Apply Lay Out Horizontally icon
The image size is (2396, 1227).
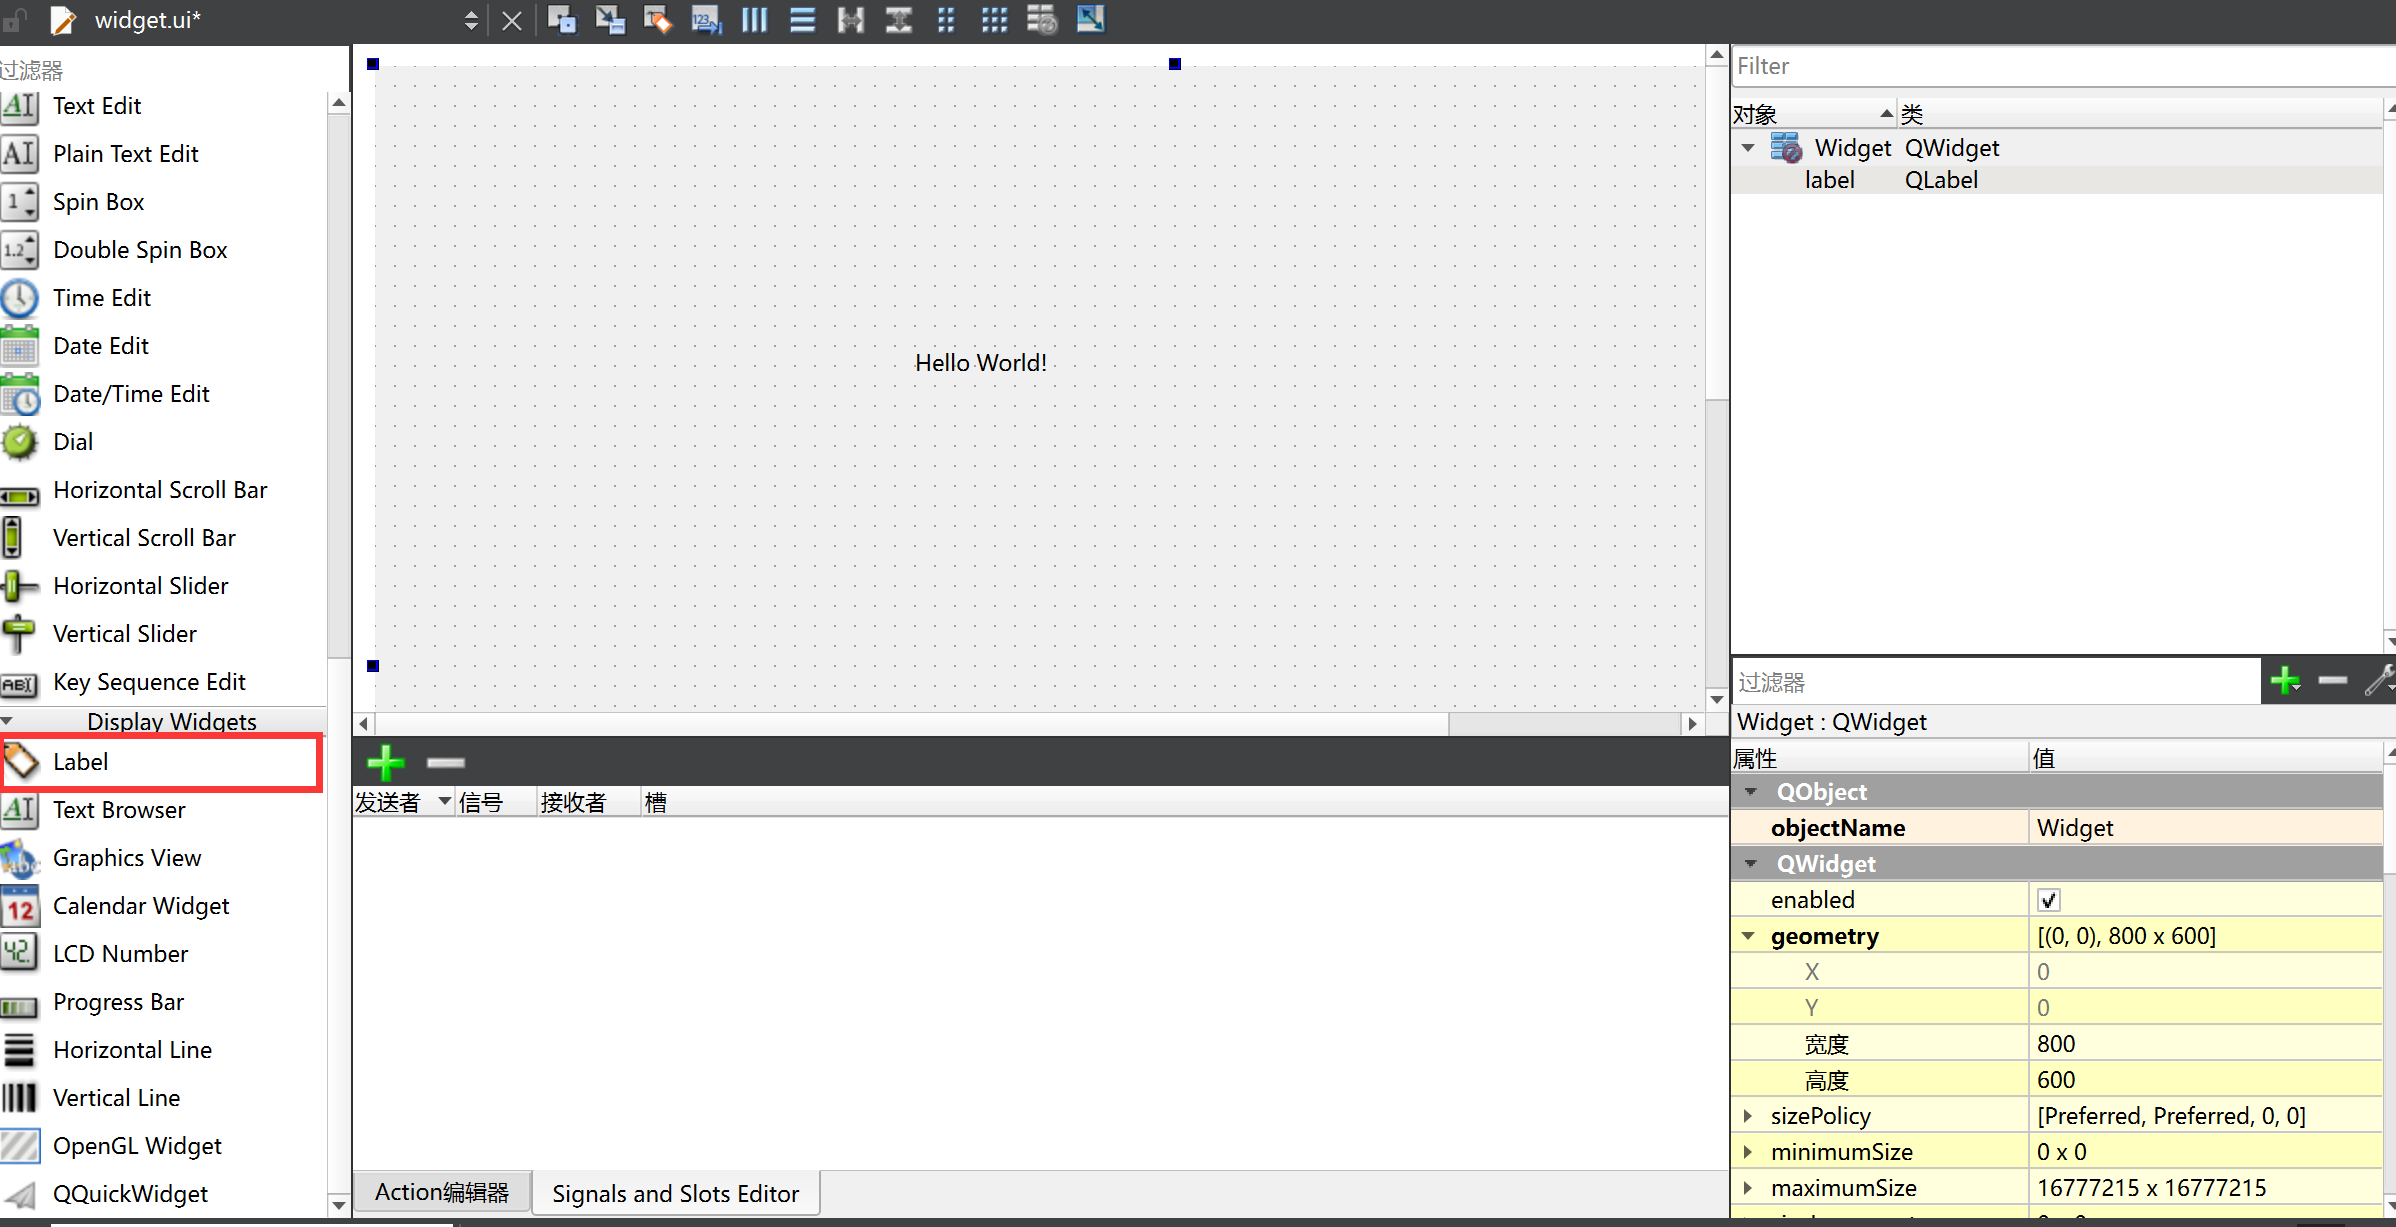(754, 20)
